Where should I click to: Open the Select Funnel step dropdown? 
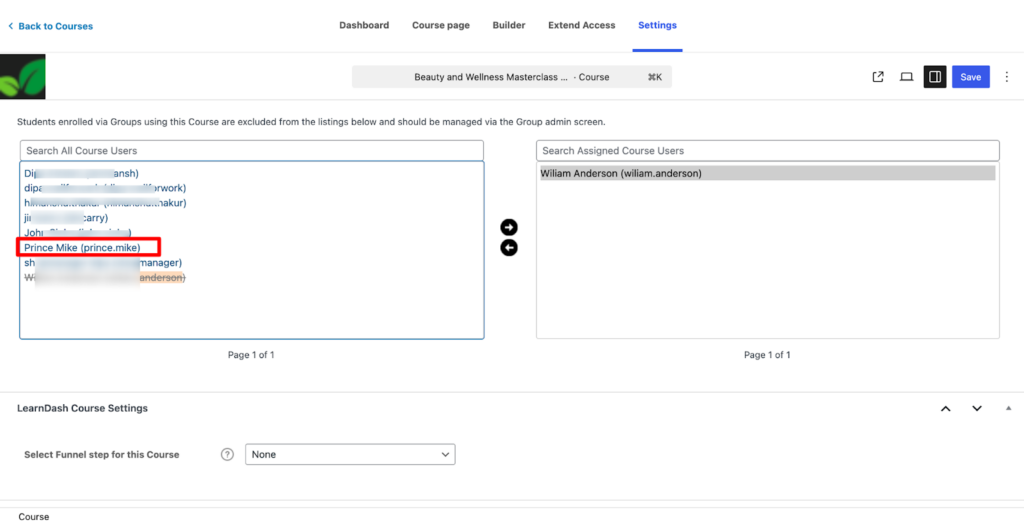click(350, 454)
